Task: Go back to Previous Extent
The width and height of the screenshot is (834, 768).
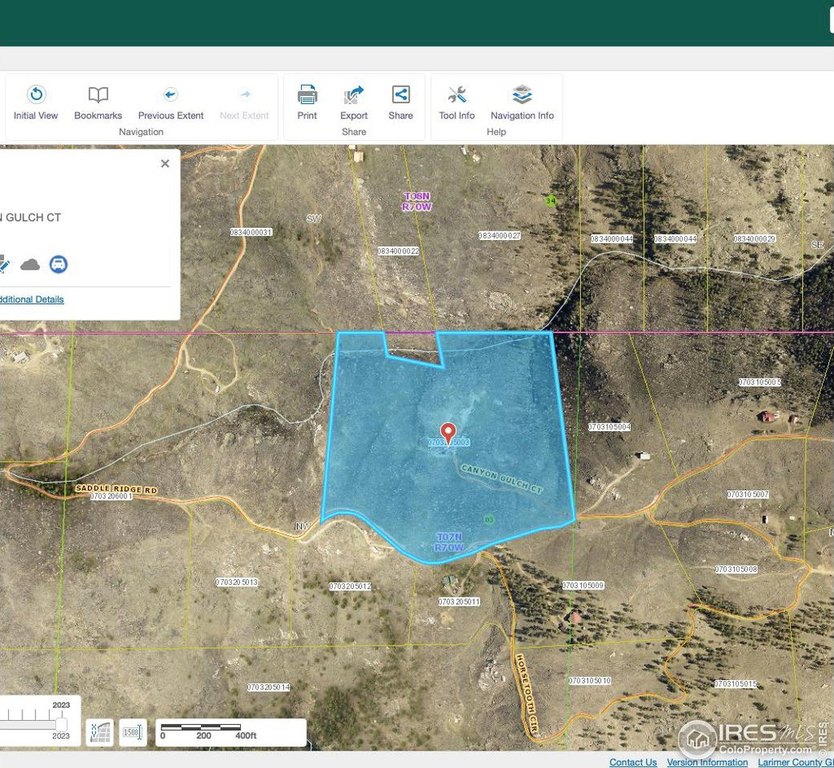Action: [x=170, y=95]
